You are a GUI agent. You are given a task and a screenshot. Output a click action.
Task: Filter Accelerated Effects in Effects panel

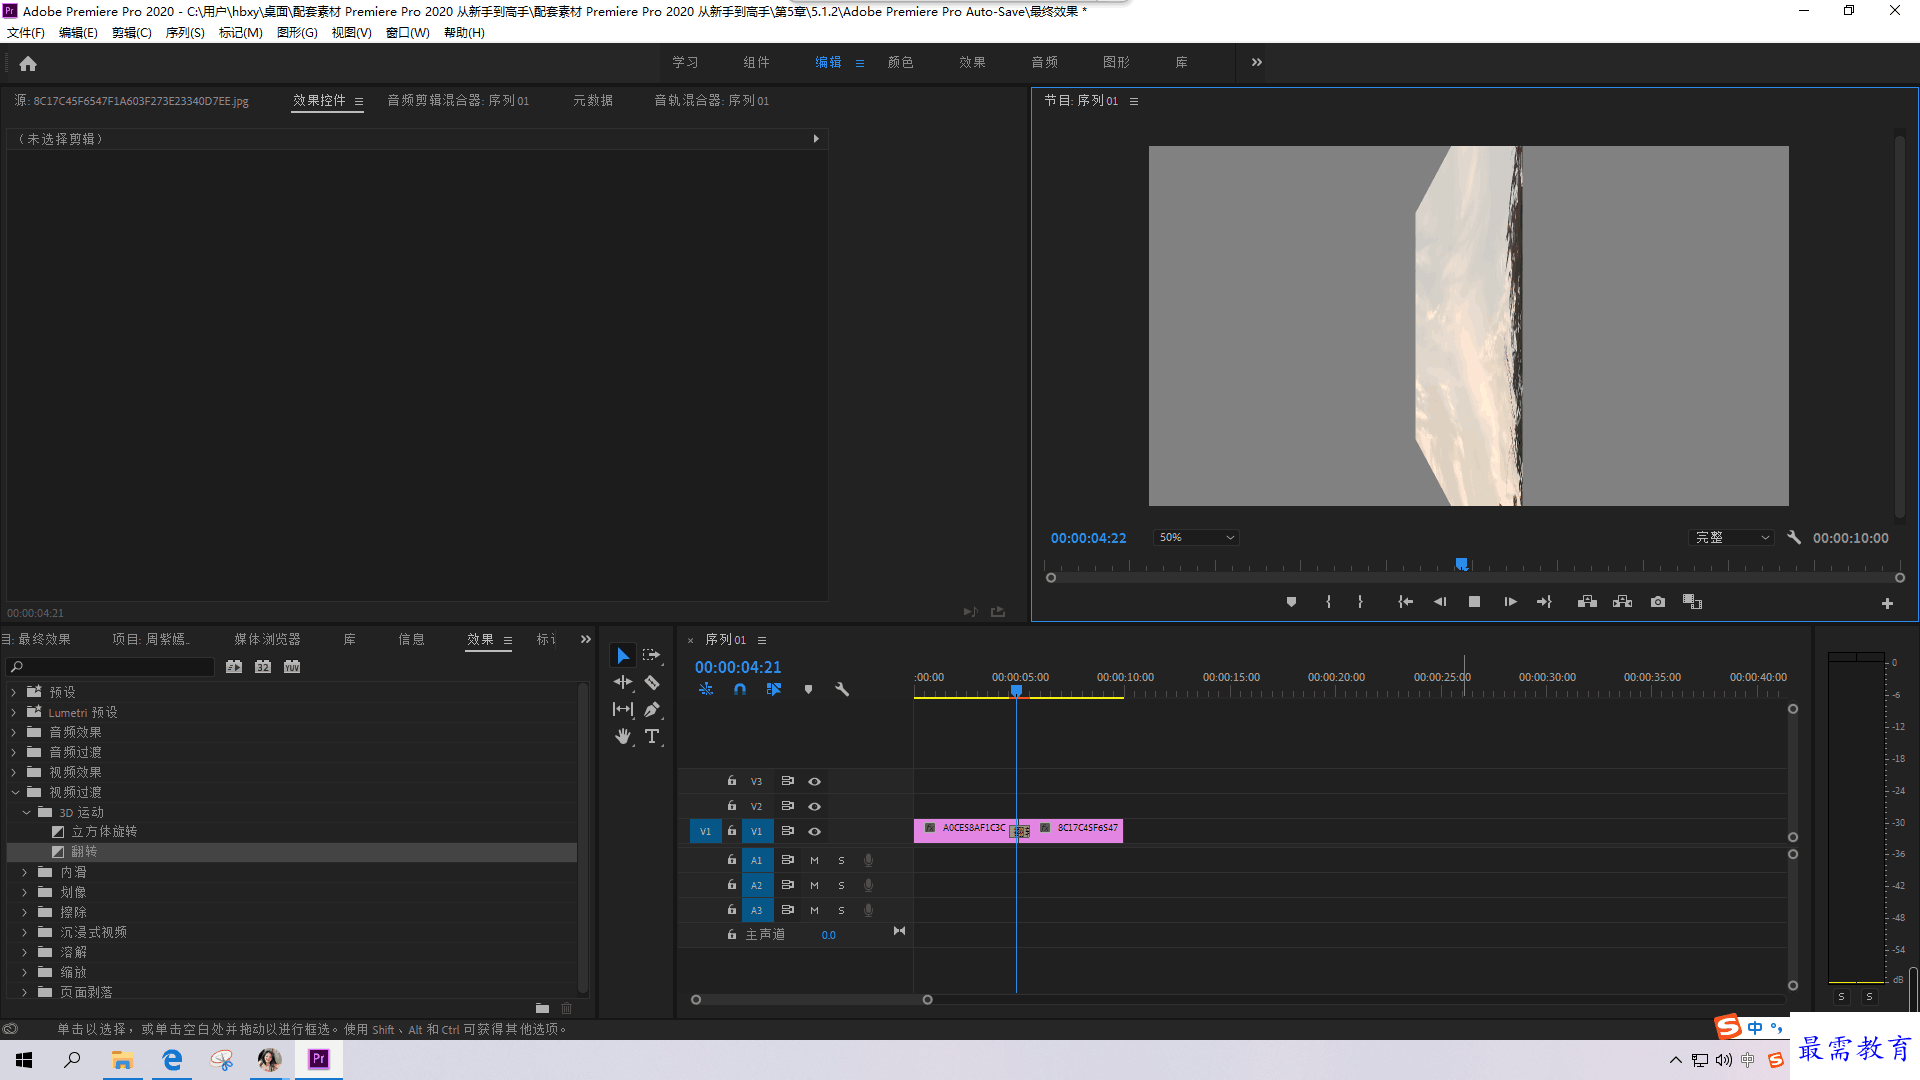[x=234, y=666]
